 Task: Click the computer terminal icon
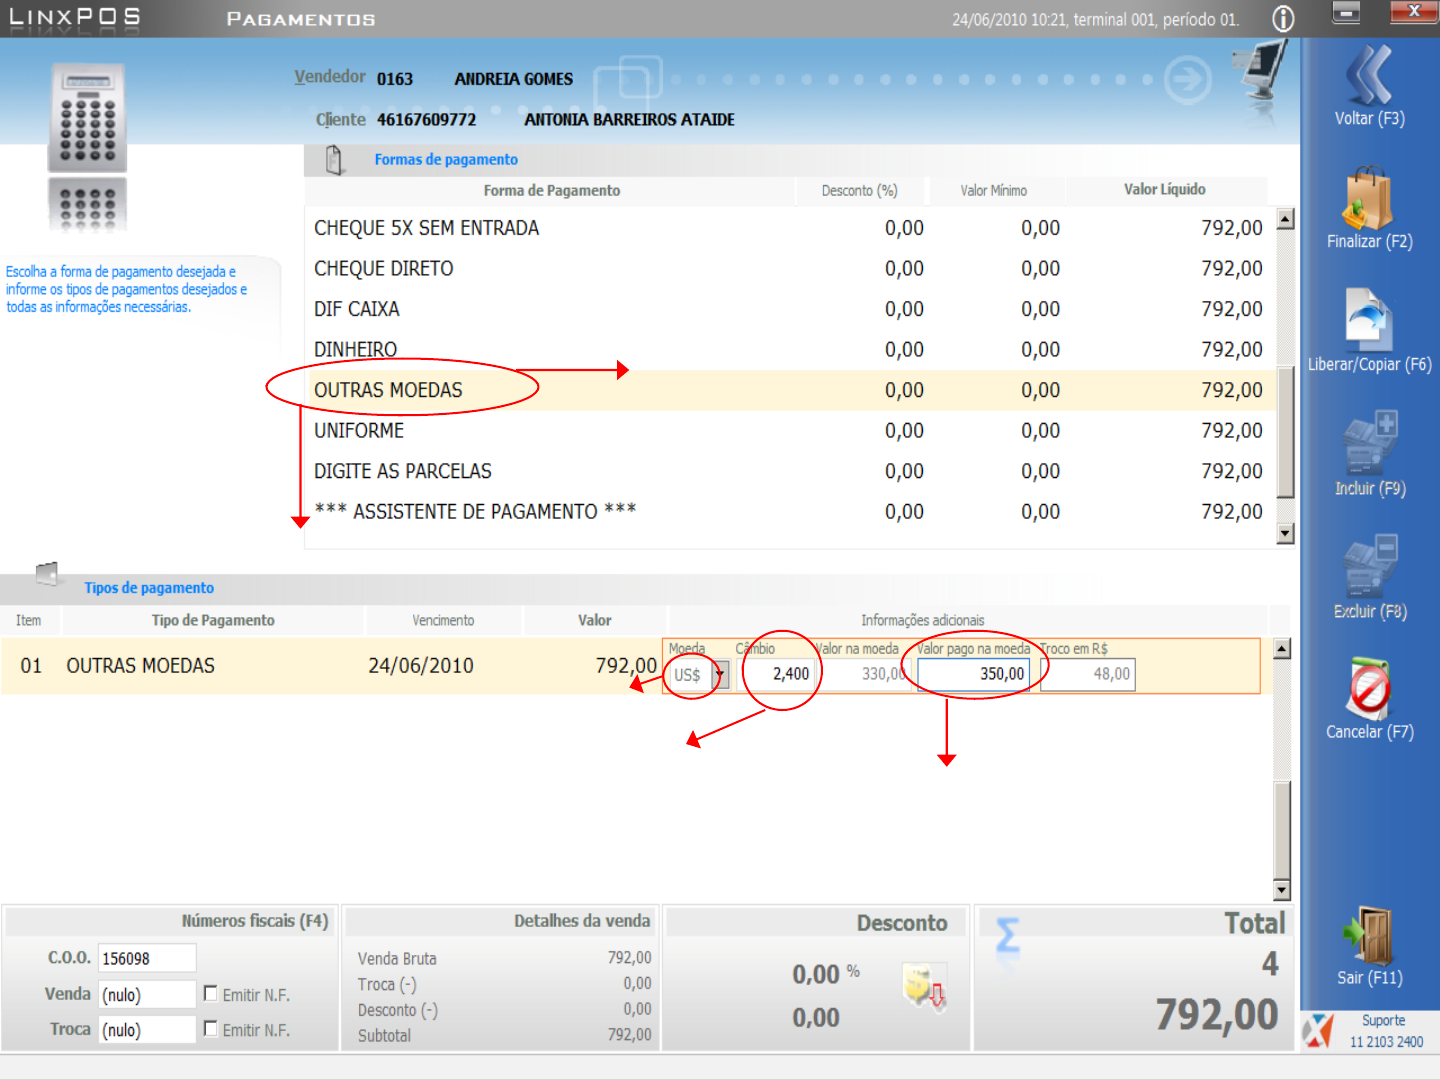click(x=1261, y=70)
